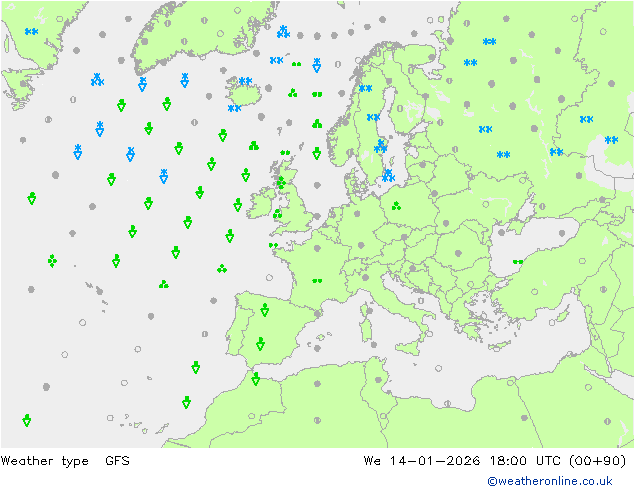
Task: Click the green rain cluster symbol in the far-west Atlantic
Action: [x=52, y=261]
